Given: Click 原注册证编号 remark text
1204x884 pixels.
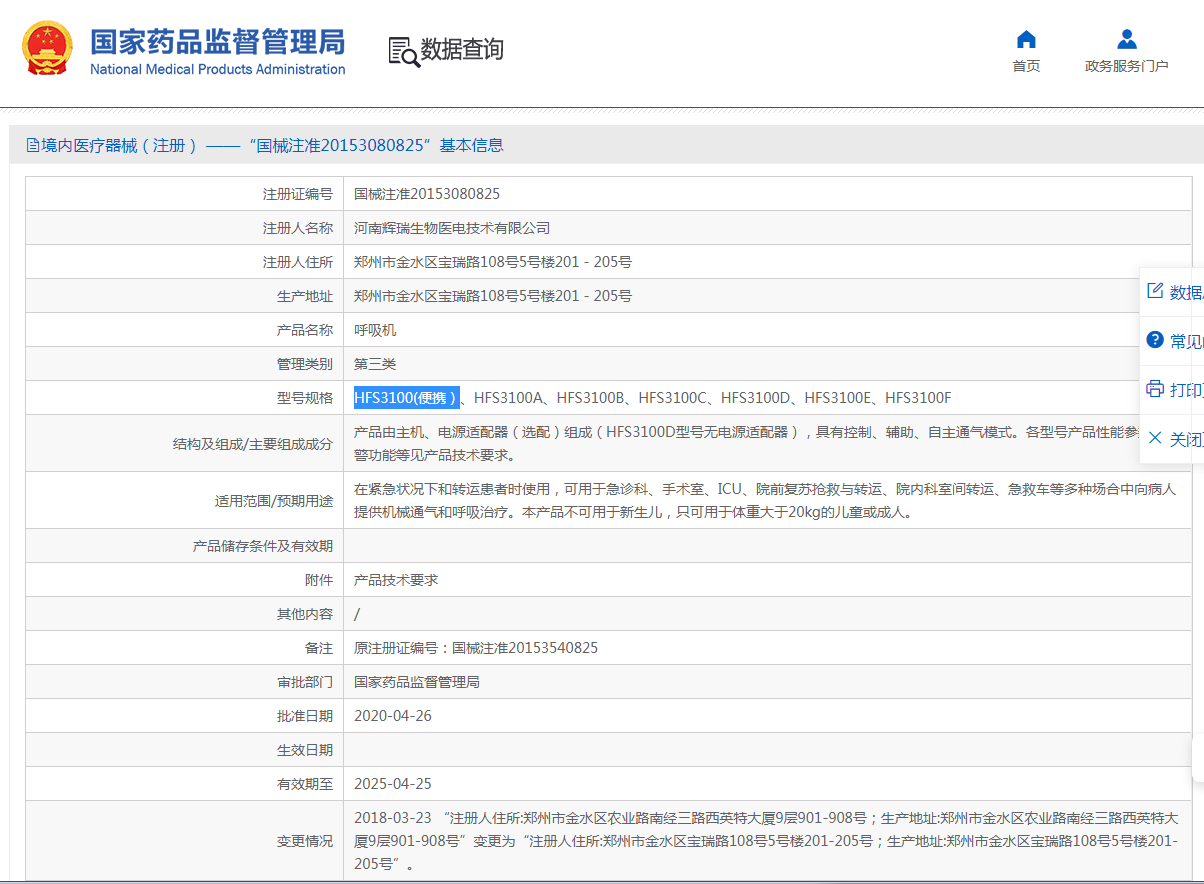Looking at the screenshot, I should 476,648.
